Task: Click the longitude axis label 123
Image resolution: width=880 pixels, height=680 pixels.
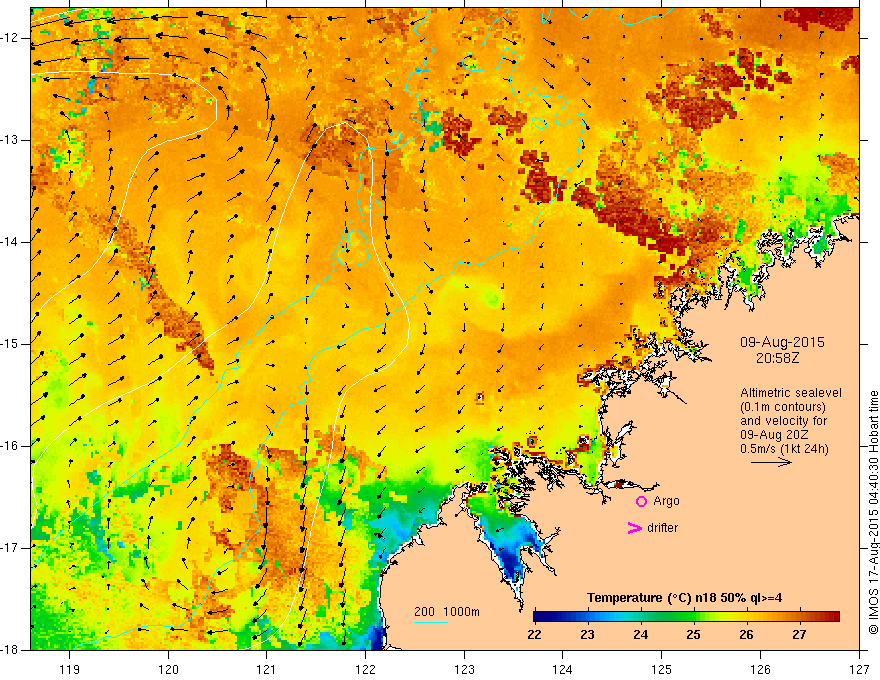Action: pos(464,669)
